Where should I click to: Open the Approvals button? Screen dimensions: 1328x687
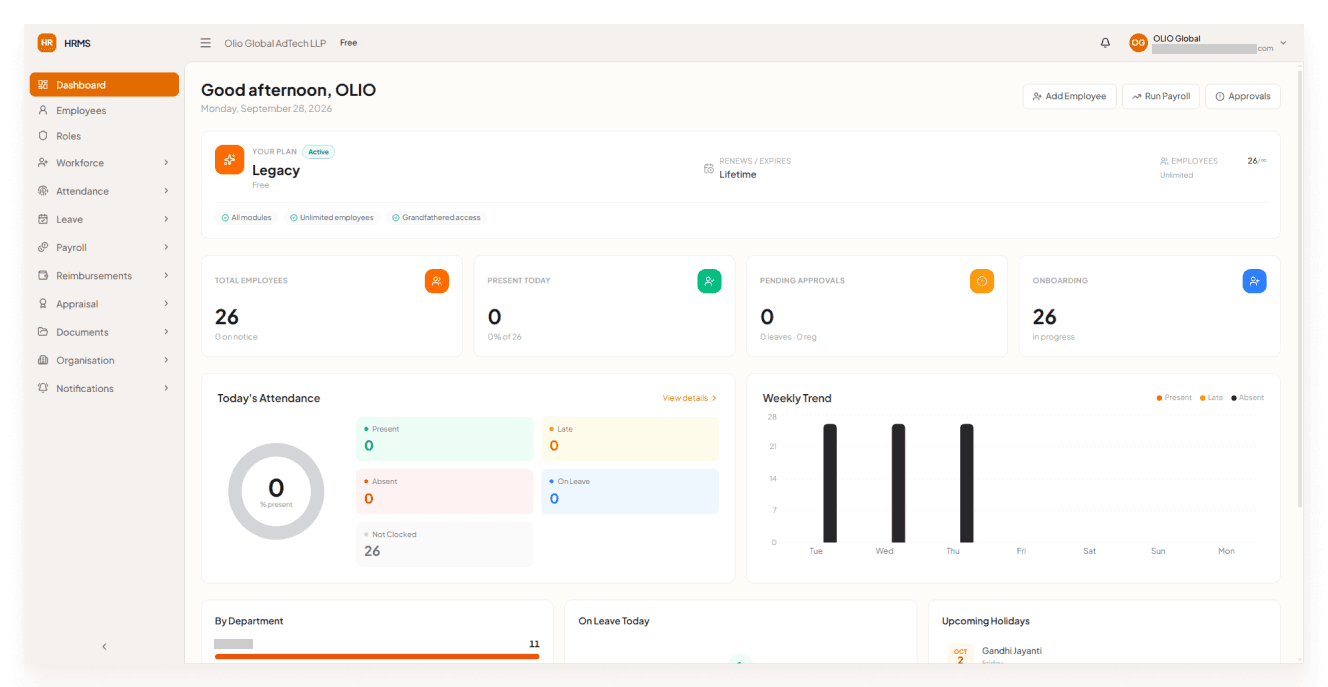click(x=1243, y=96)
